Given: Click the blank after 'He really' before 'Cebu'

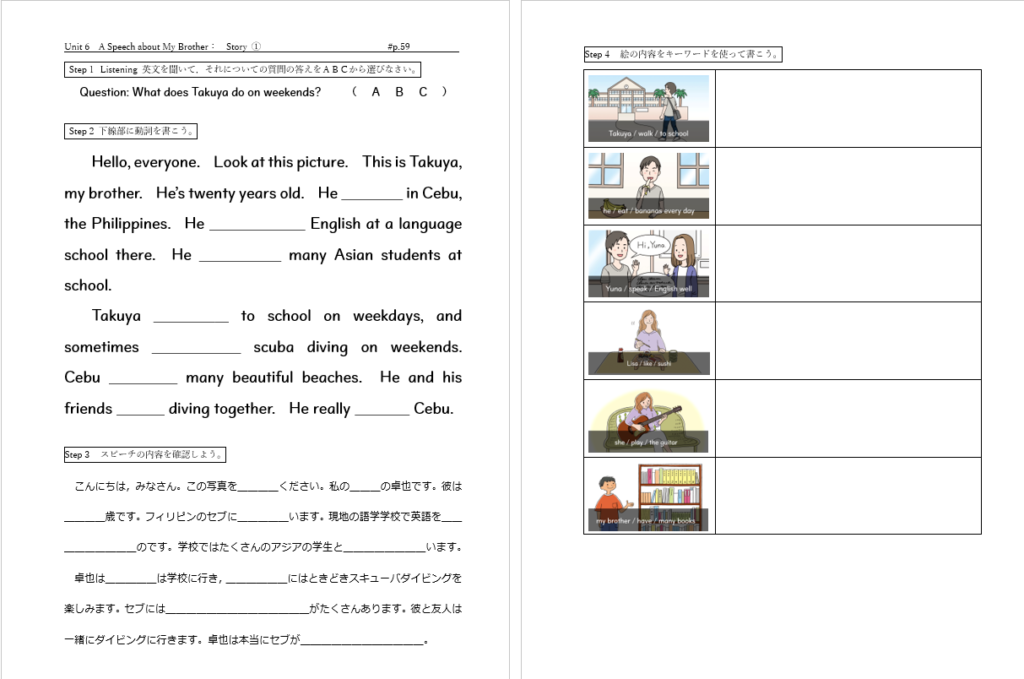Looking at the screenshot, I should click(382, 410).
